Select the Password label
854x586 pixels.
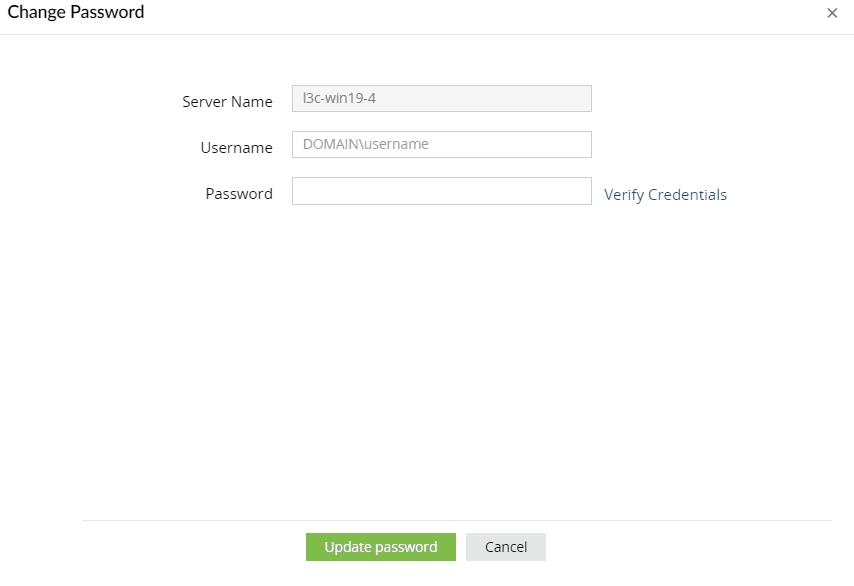pyautogui.click(x=239, y=194)
